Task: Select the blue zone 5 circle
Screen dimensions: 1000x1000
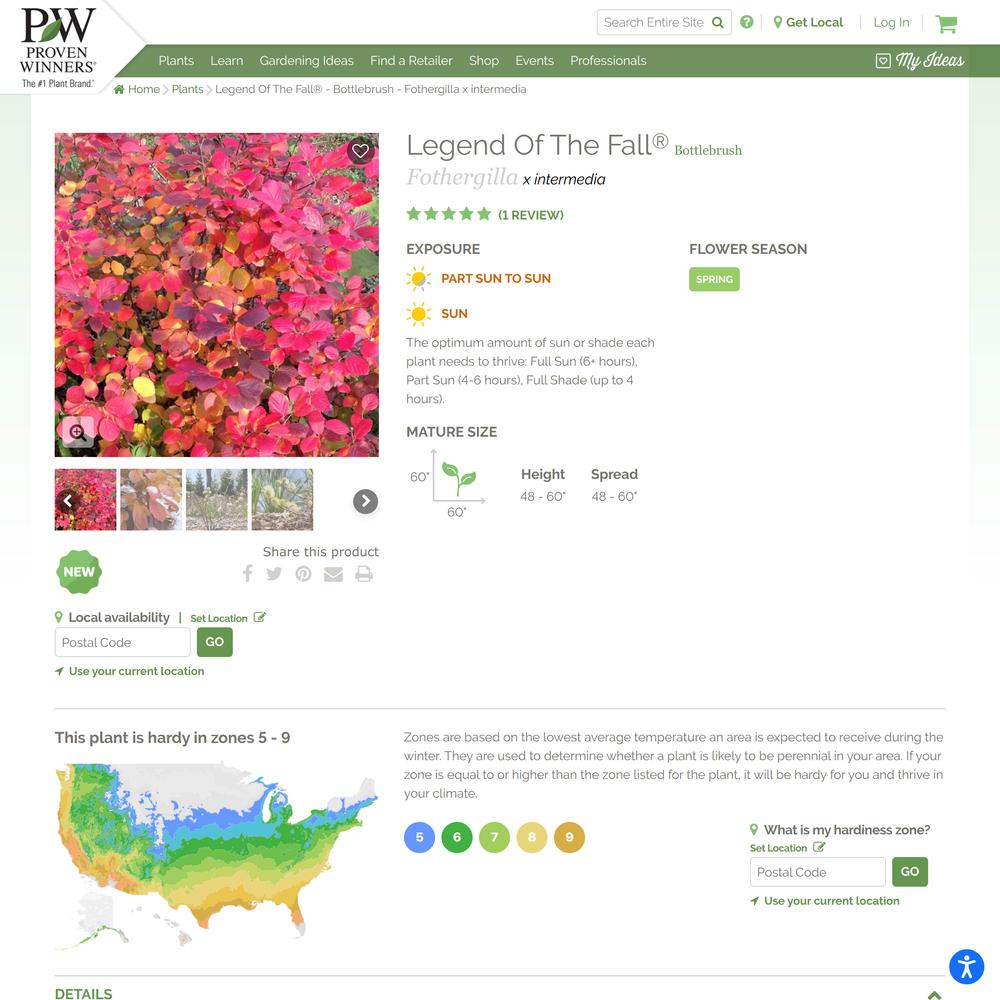Action: tap(420, 837)
